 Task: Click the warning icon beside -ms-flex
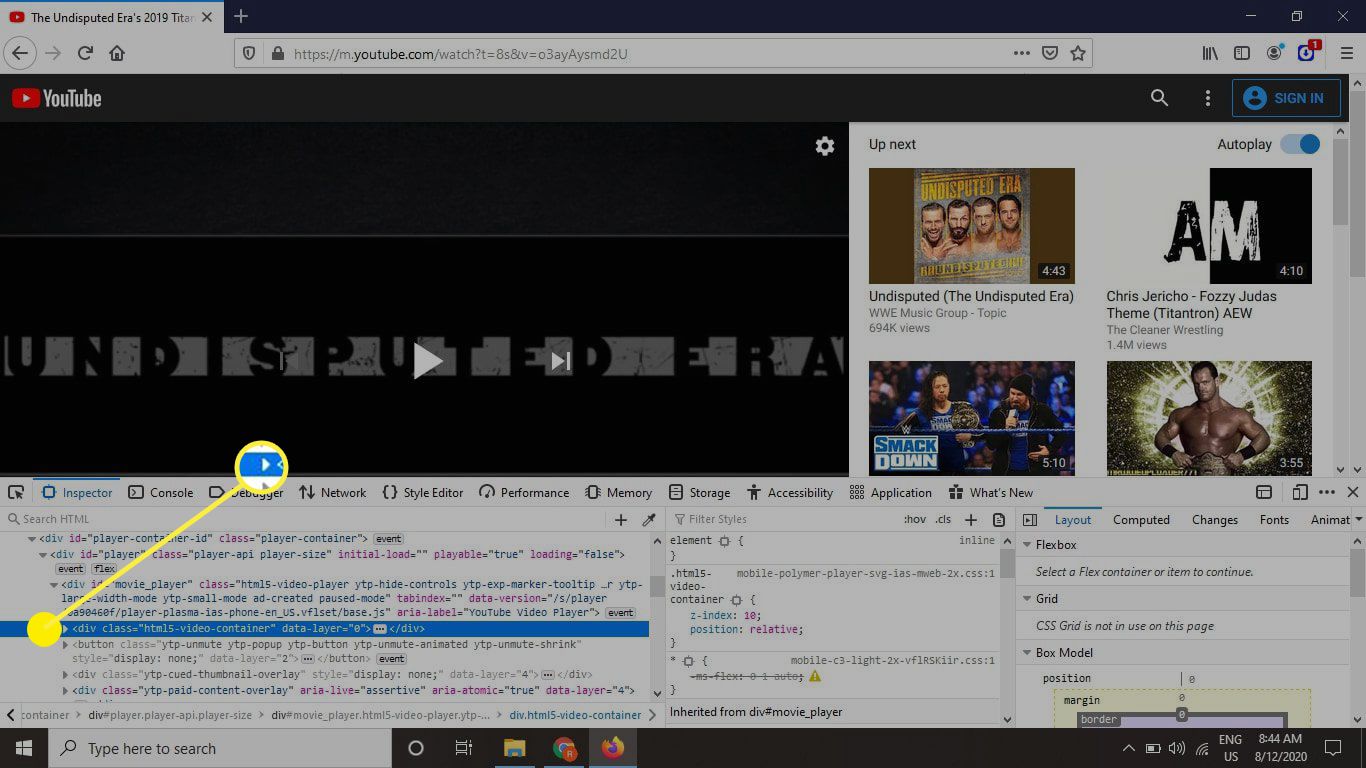tap(814, 676)
